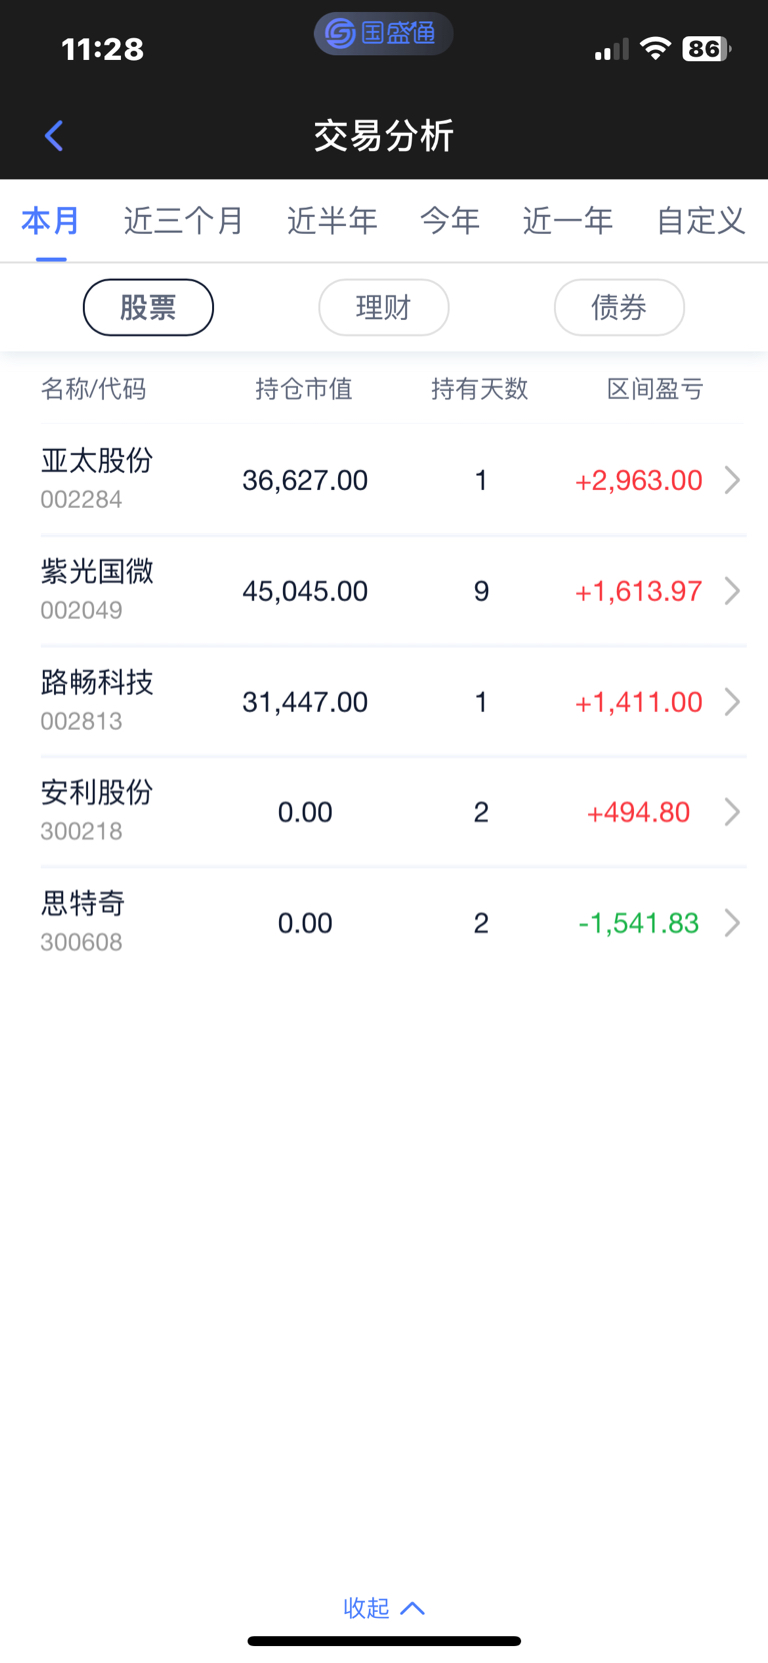Switch to 近三个月 tab
The image size is (768, 1663).
pyautogui.click(x=183, y=220)
